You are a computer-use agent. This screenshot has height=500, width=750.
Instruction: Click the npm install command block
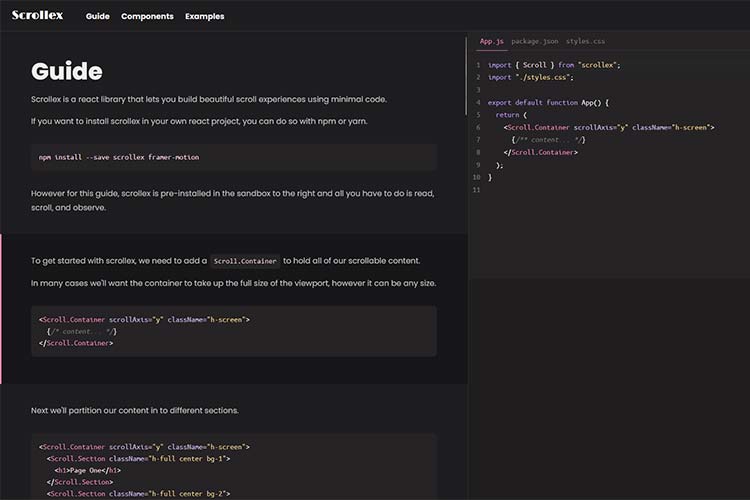pos(233,157)
